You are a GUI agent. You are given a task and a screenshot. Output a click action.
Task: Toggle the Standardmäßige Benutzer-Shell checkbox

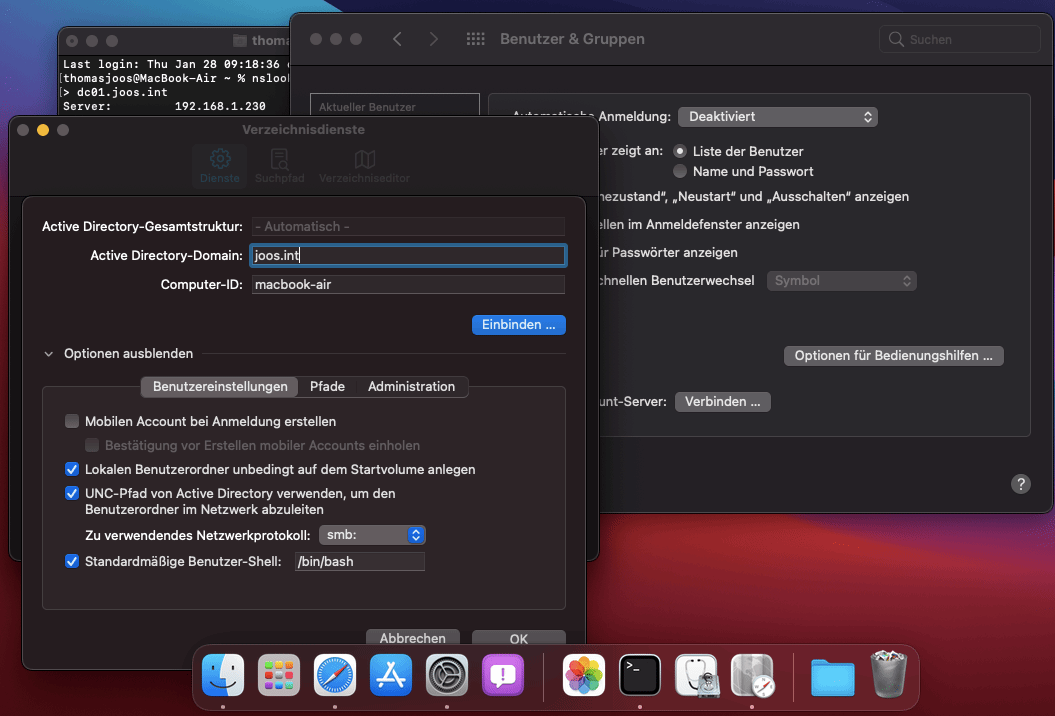coord(72,561)
